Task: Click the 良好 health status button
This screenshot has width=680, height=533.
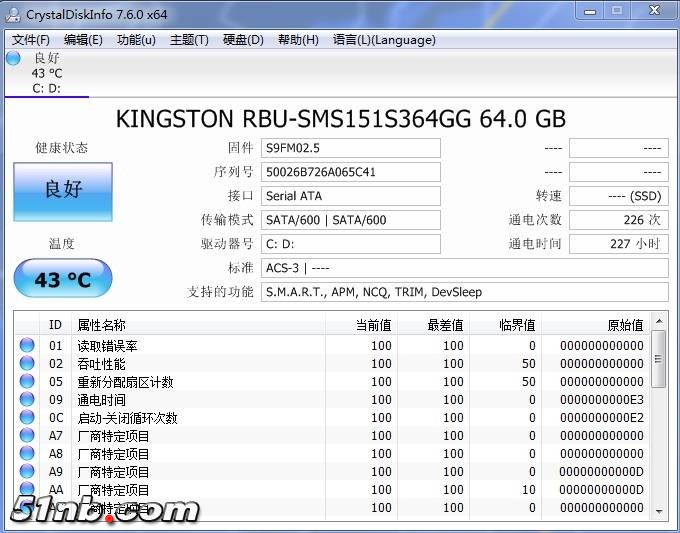Action: point(63,191)
